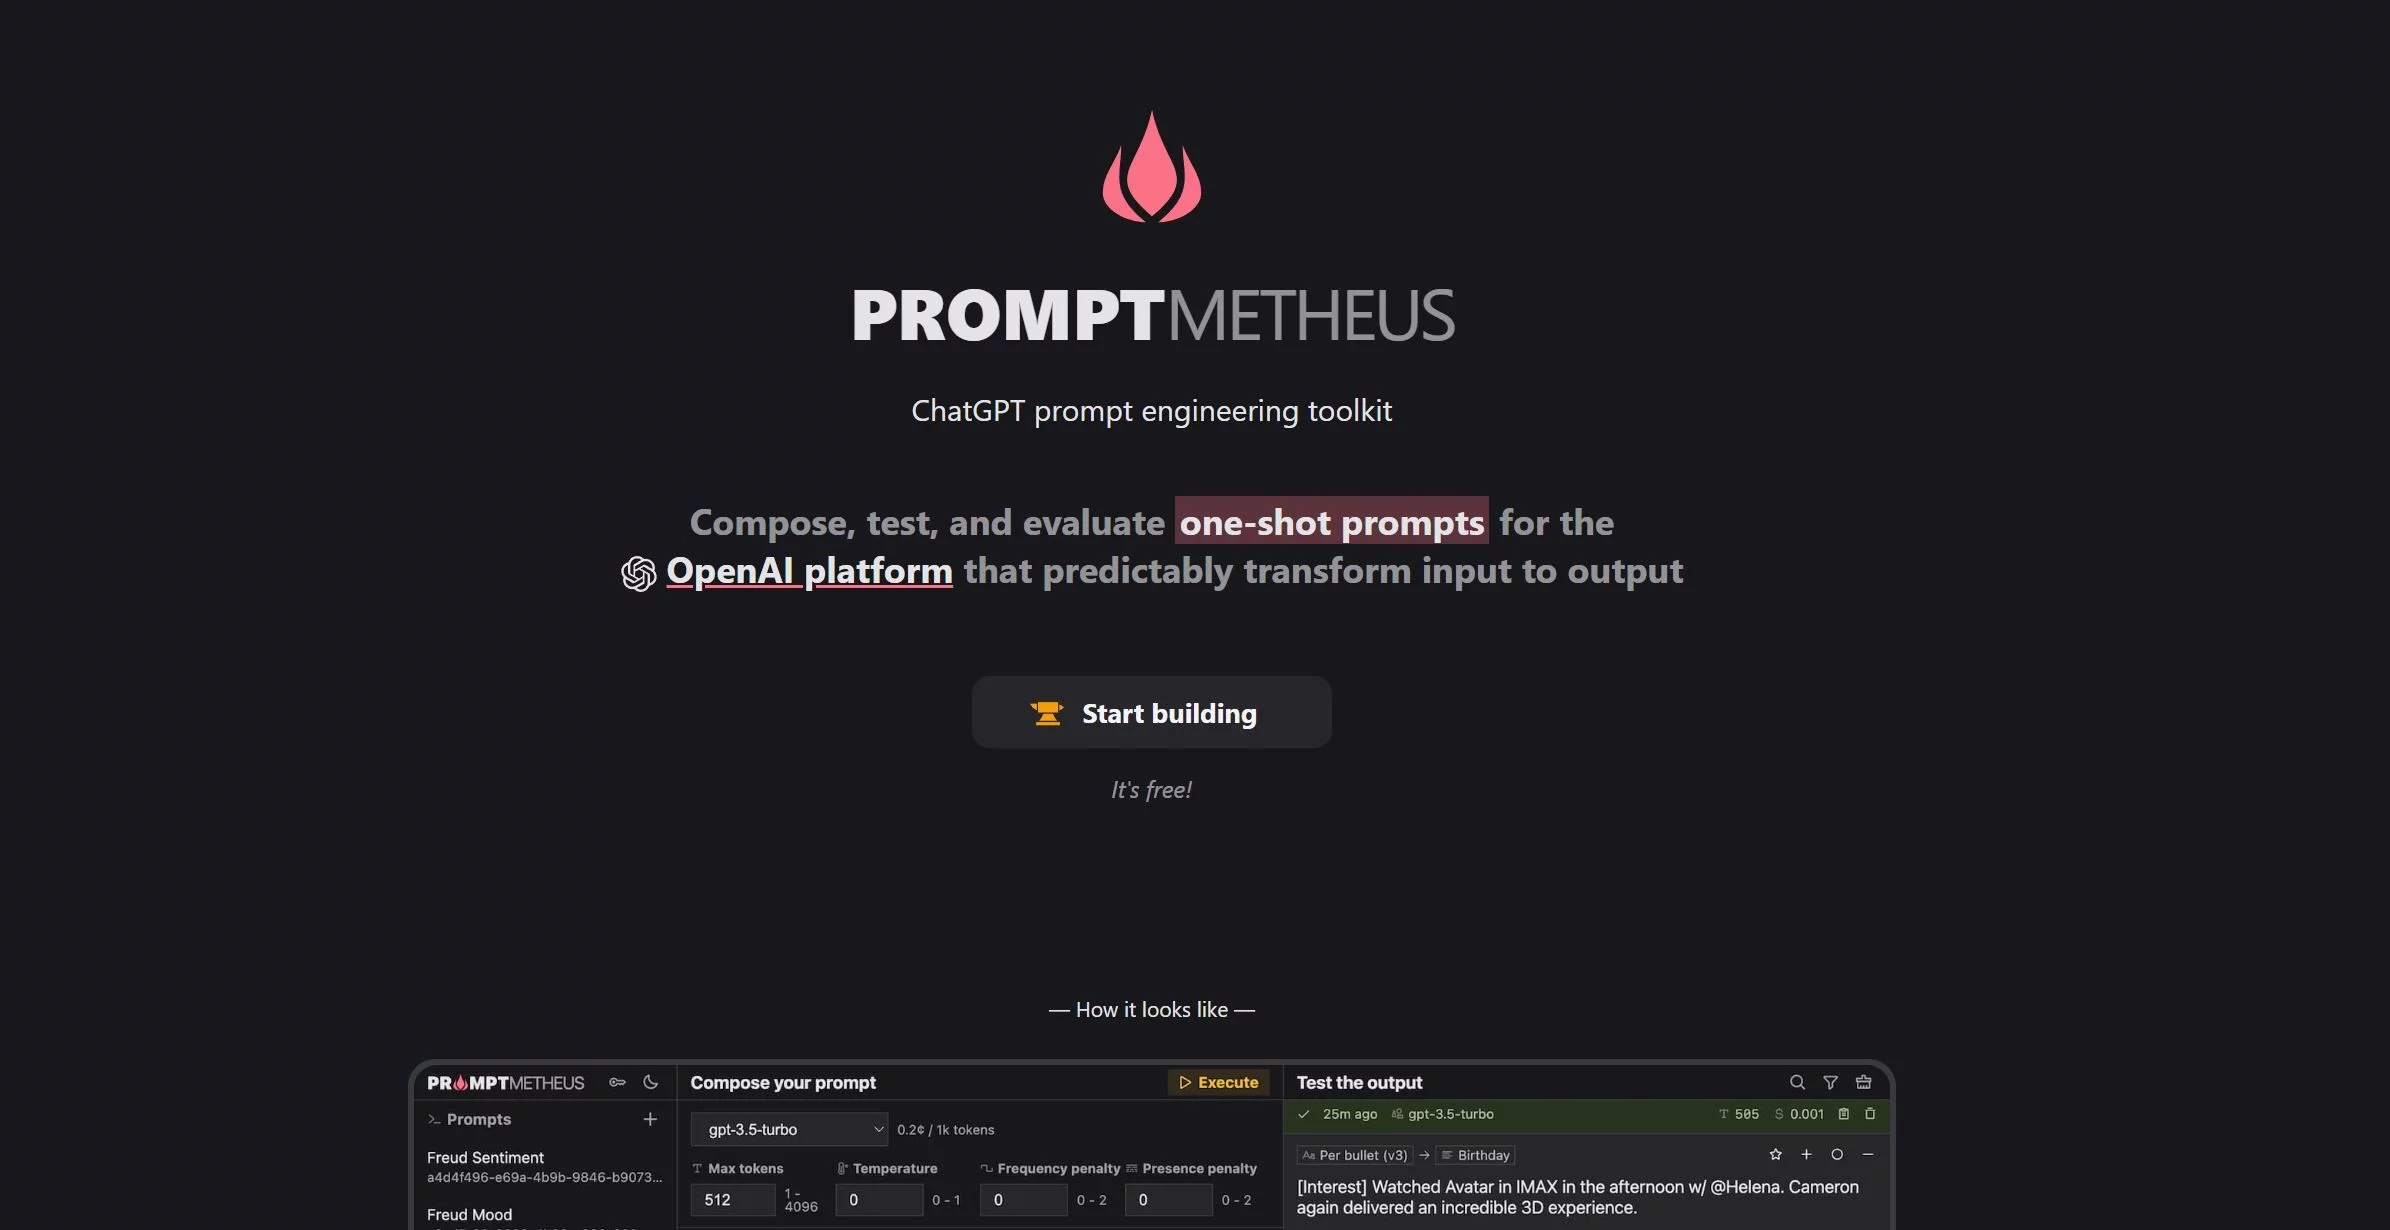Enable the presence penalty checkbox control
Screen dimensions: 2390x1230
tap(1131, 1169)
